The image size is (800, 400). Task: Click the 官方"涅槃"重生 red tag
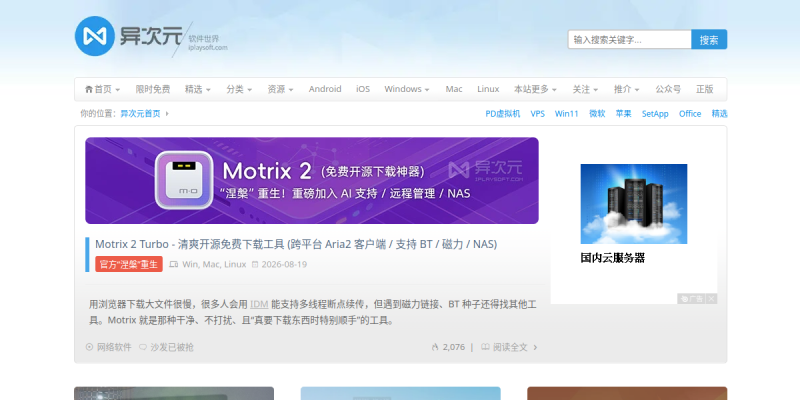(129, 264)
